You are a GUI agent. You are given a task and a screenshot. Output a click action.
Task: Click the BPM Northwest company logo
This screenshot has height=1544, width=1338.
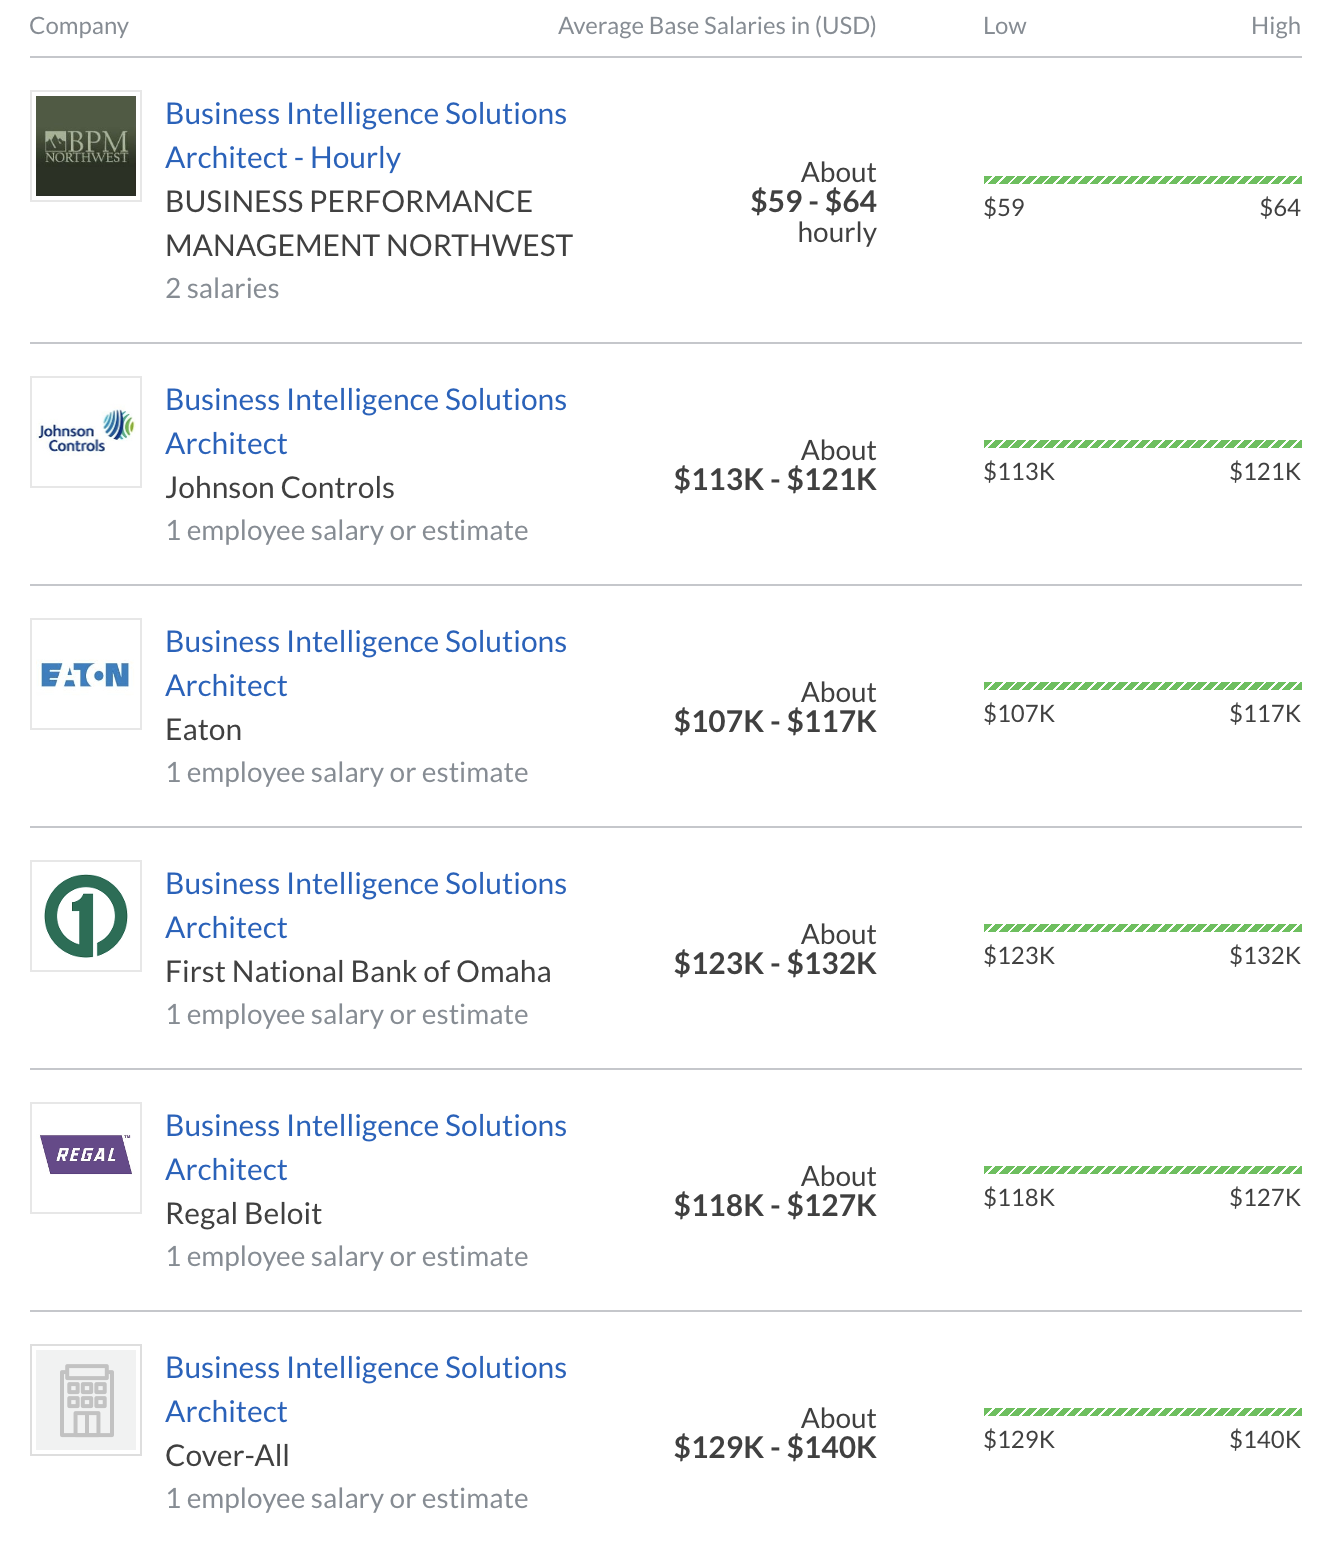(86, 146)
